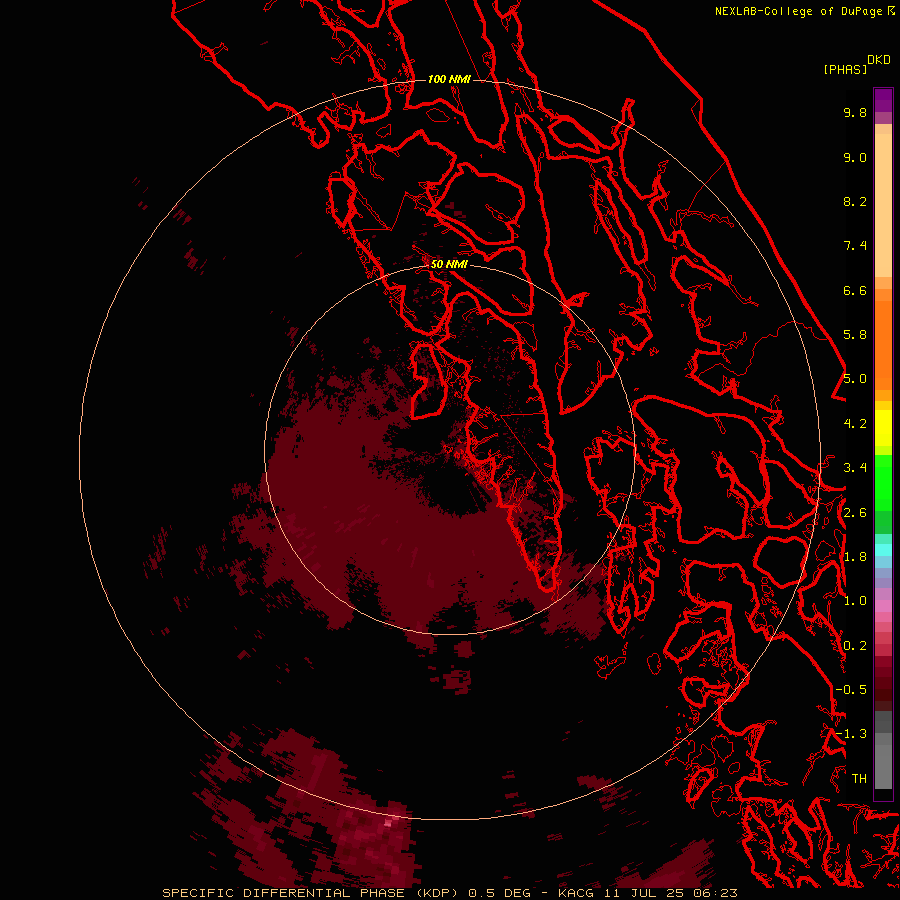900x900 pixels.
Task: Pick the purple segment atop the color bar
Action: tap(883, 100)
